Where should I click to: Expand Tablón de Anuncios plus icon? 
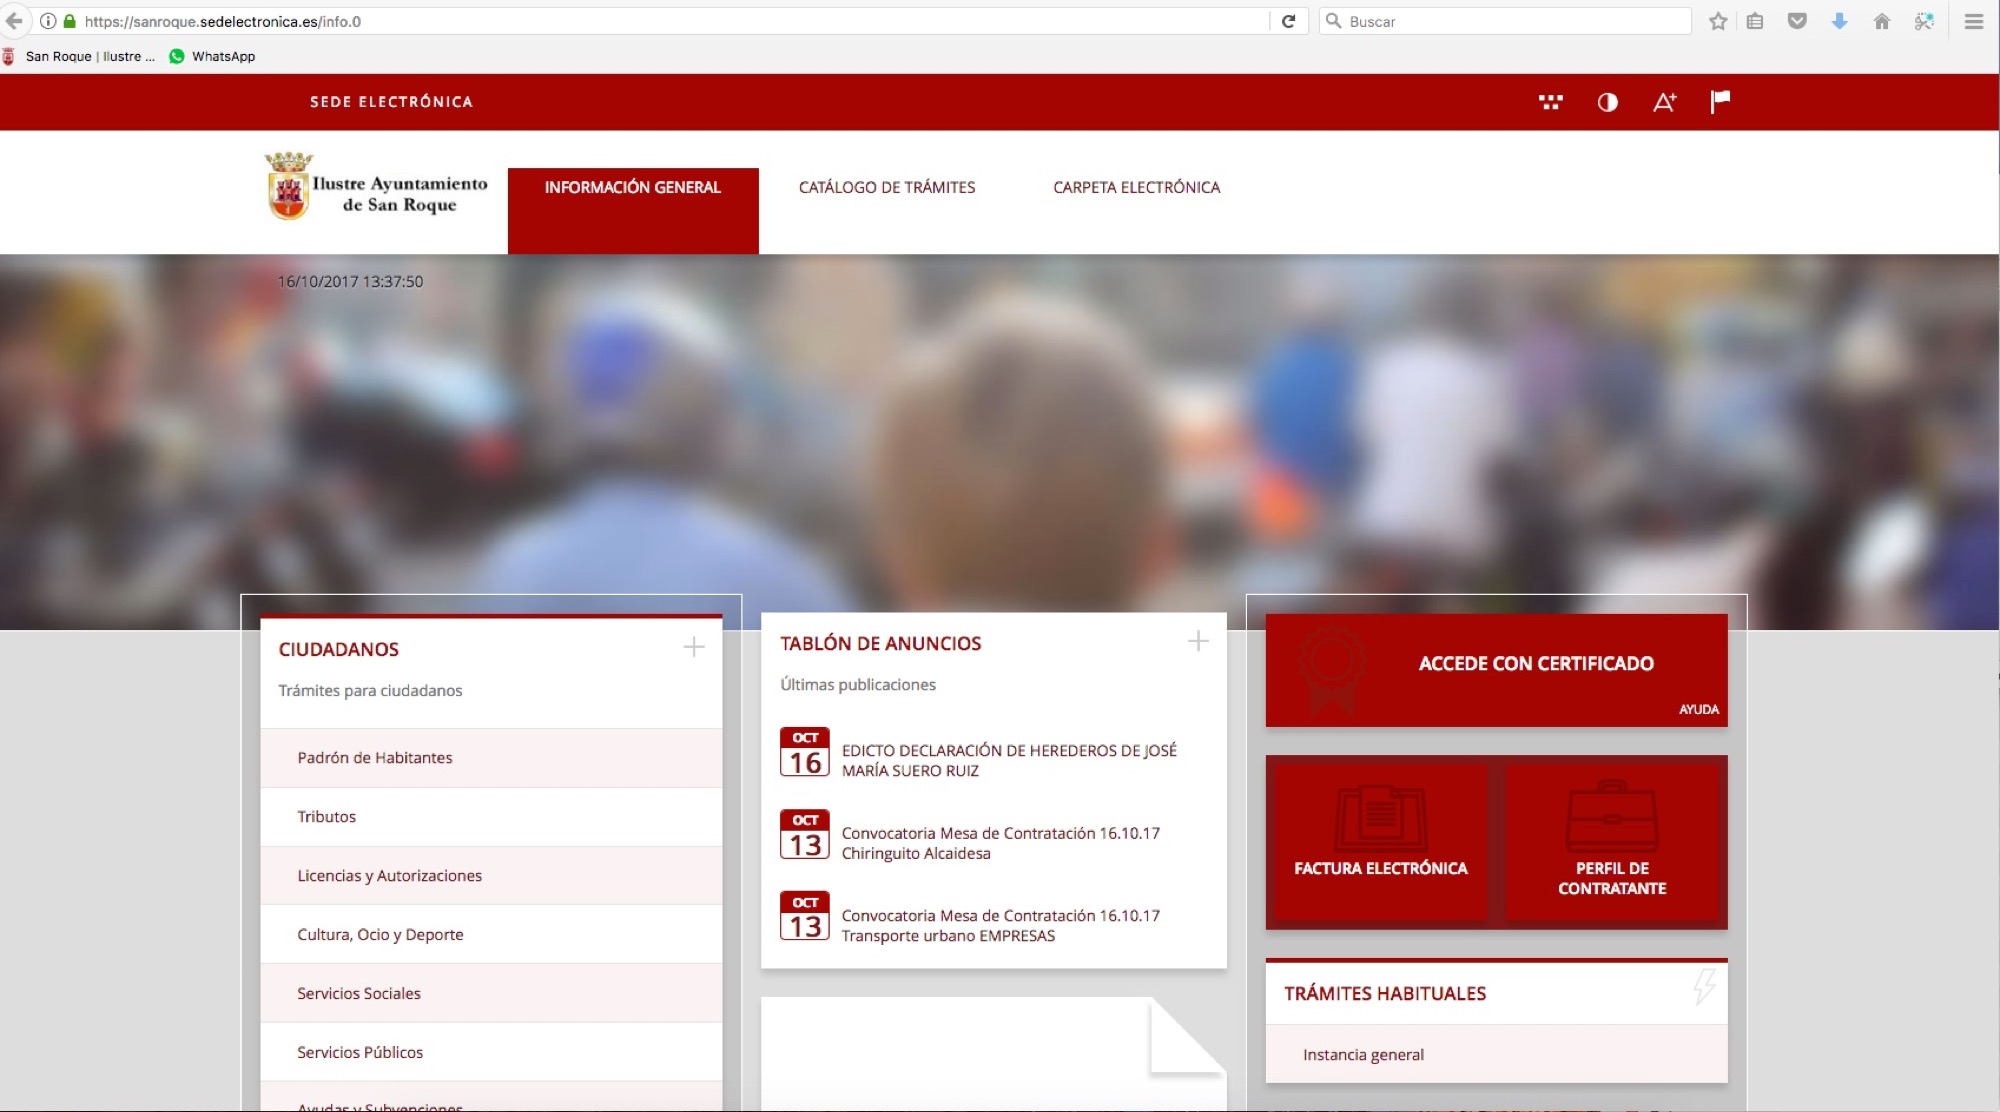pyautogui.click(x=1198, y=641)
